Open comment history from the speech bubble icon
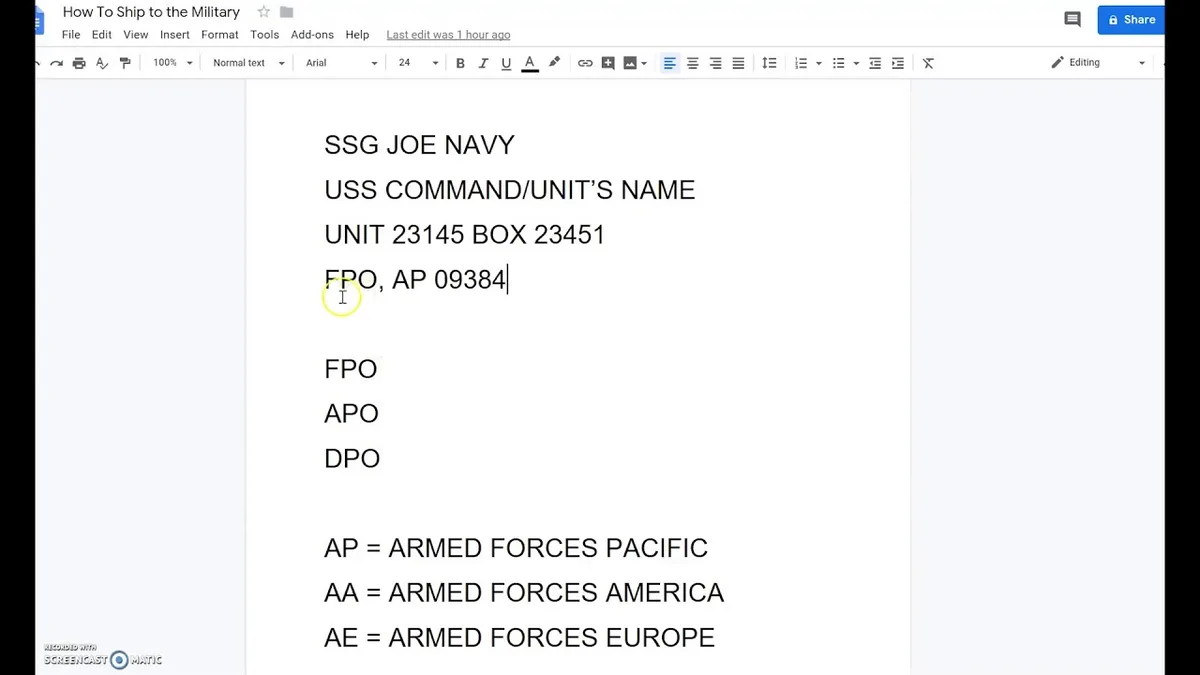This screenshot has height=675, width=1200. (1072, 19)
